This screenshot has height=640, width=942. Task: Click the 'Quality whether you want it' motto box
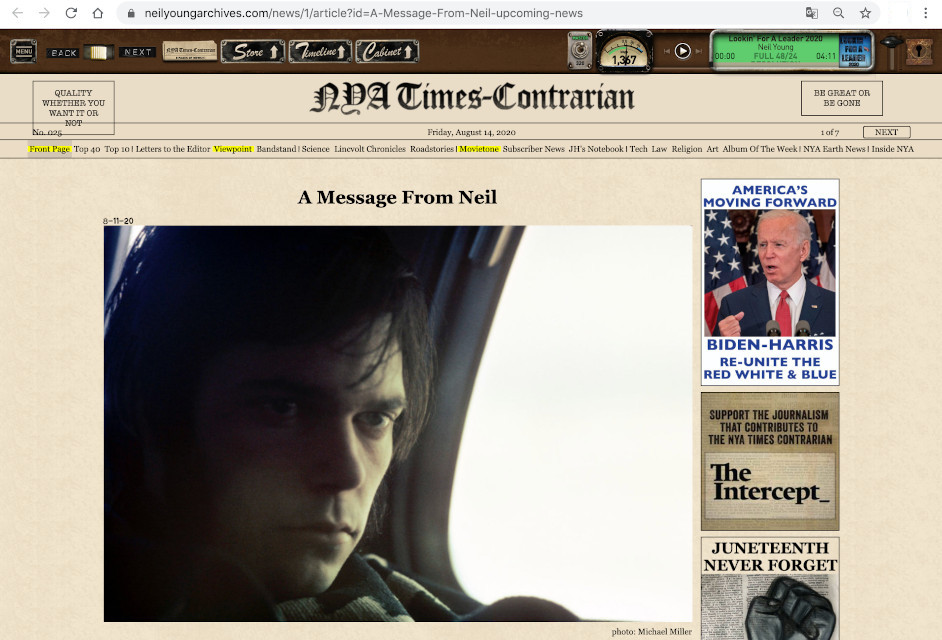73,108
